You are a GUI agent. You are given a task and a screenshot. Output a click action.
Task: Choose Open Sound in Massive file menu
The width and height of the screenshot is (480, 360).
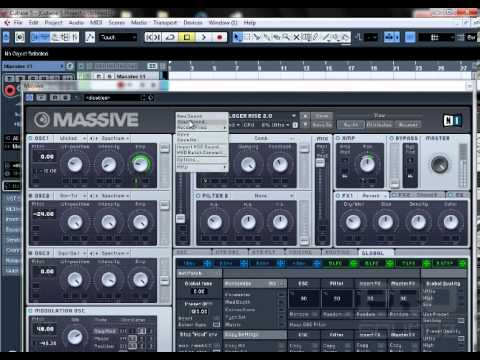(x=201, y=122)
